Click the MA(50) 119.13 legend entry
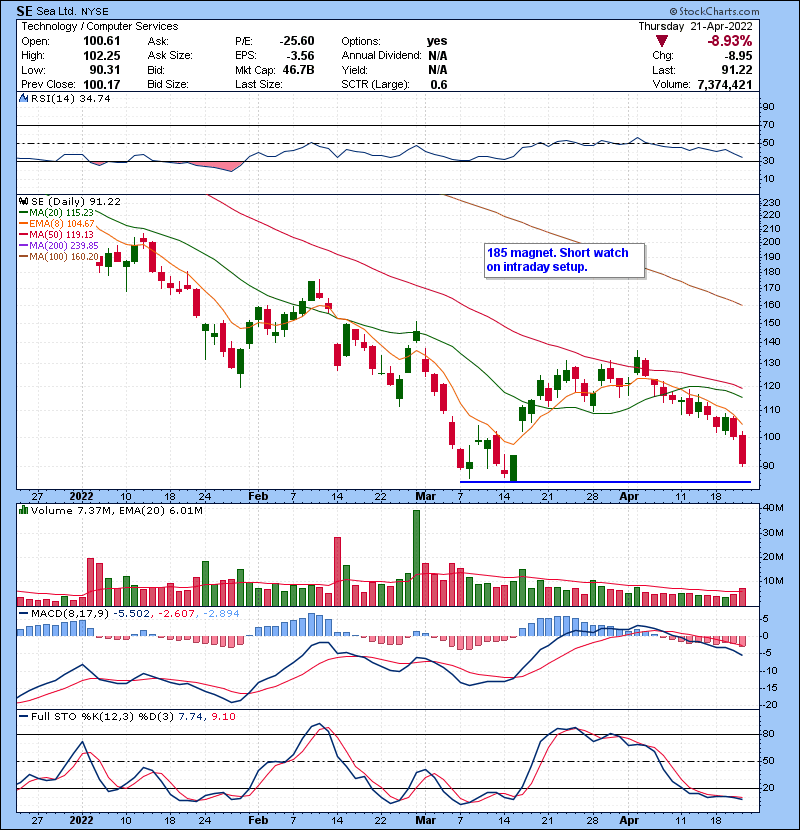The image size is (800, 830). 57,234
